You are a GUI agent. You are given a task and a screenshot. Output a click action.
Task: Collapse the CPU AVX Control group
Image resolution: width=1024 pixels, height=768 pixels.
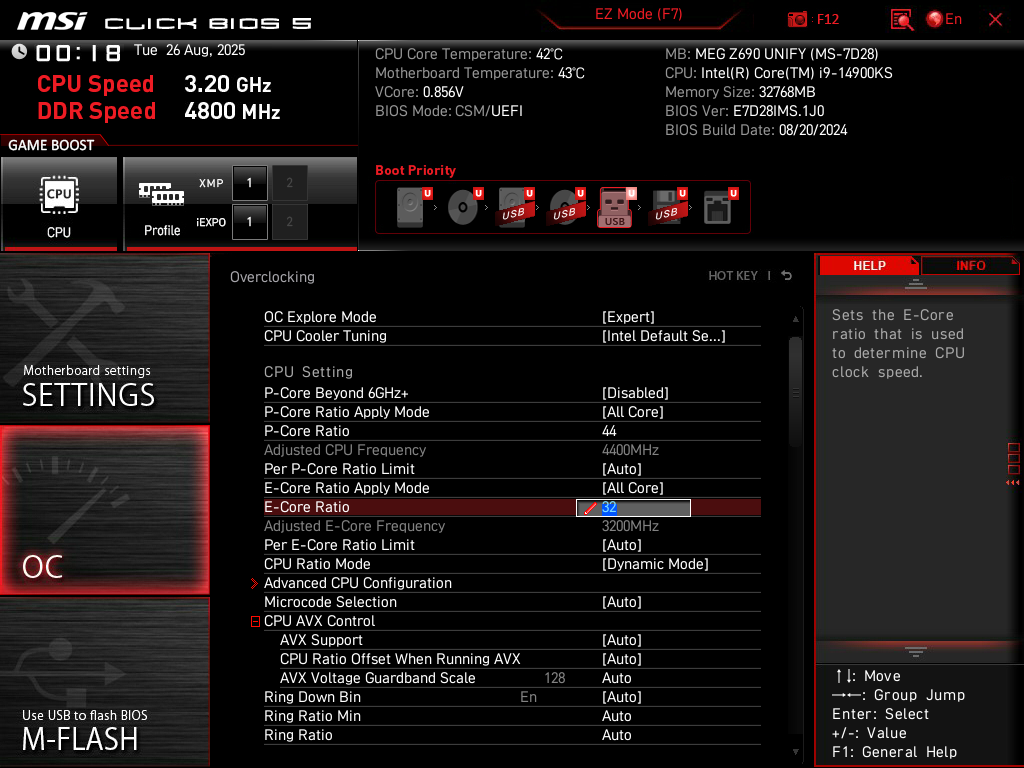click(255, 621)
